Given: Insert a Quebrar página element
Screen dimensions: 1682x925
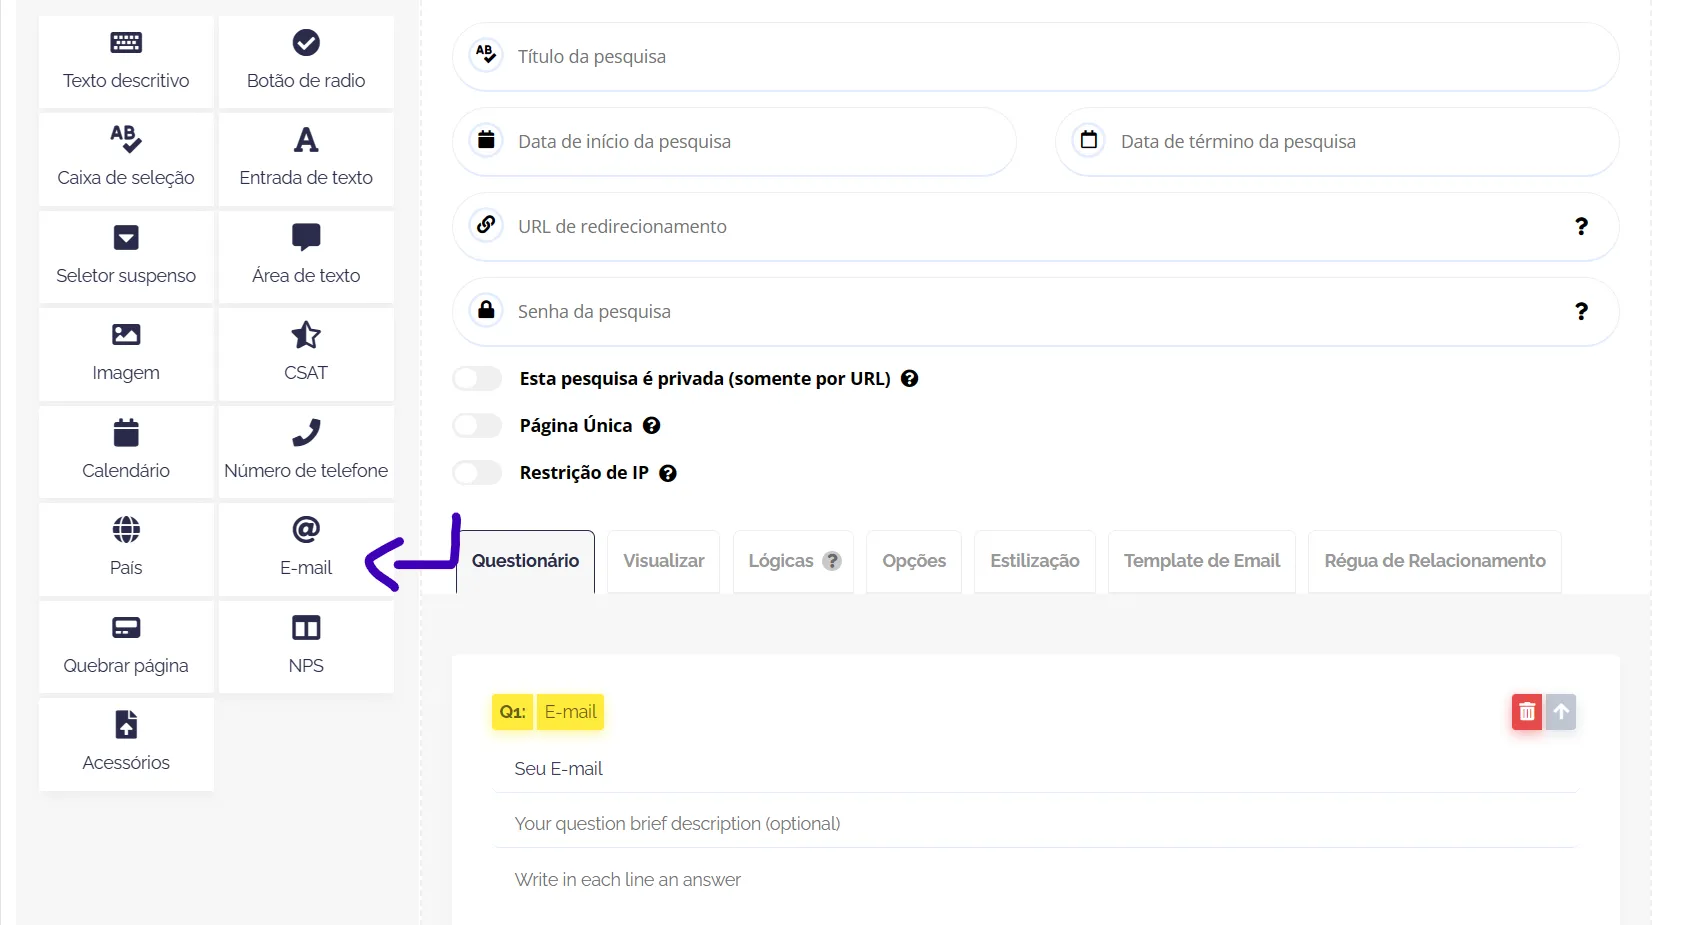Looking at the screenshot, I should (126, 647).
